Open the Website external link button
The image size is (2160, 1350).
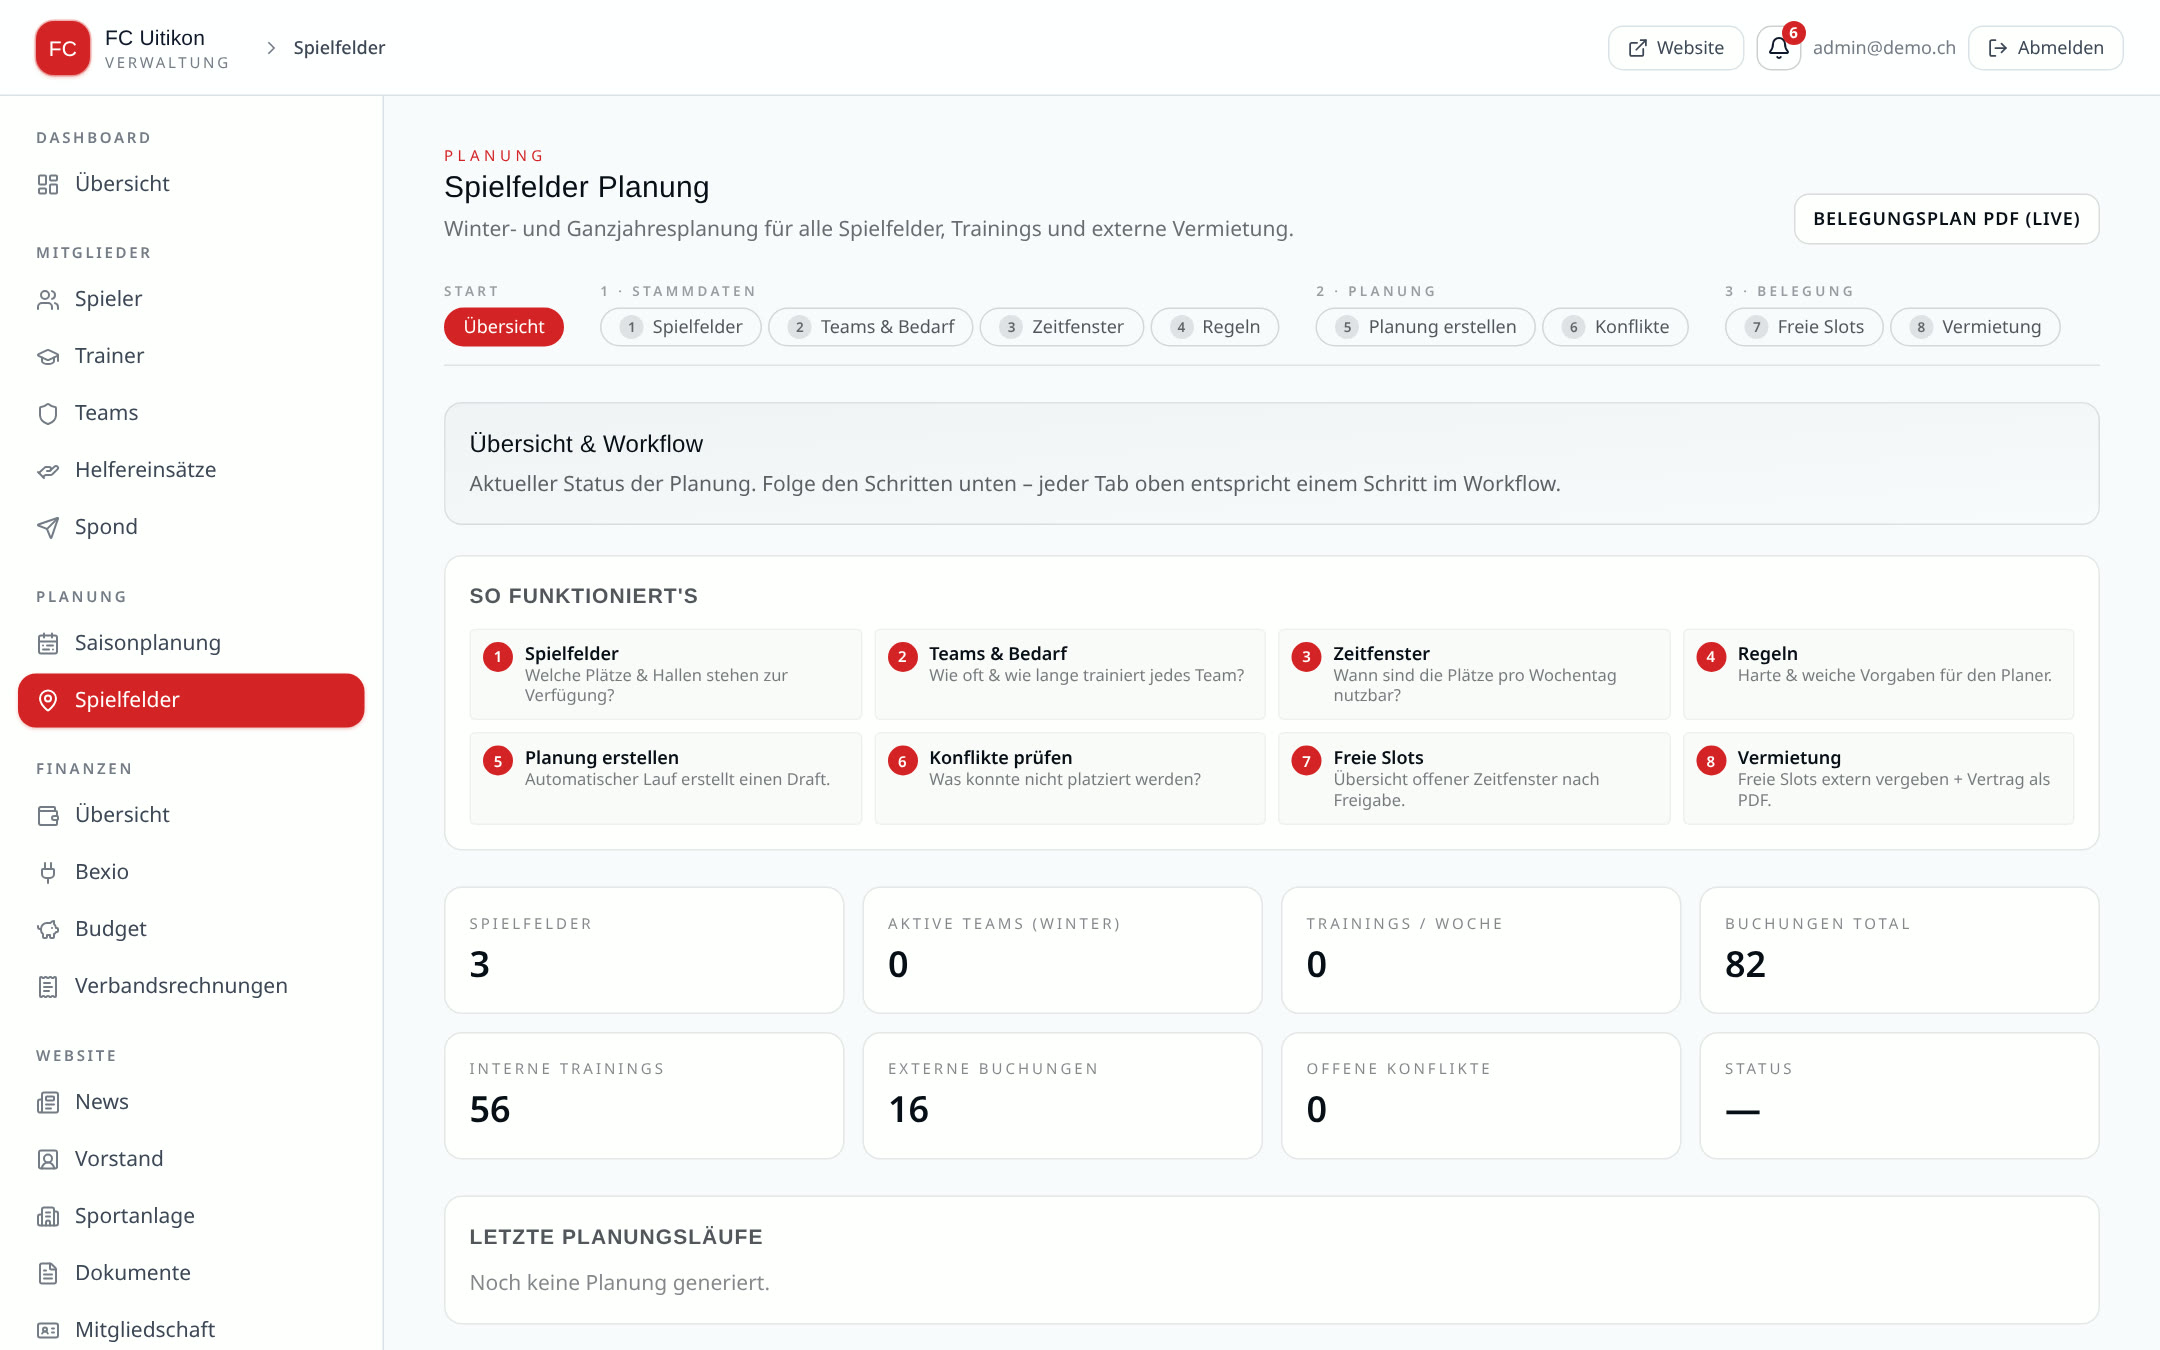1676,48
